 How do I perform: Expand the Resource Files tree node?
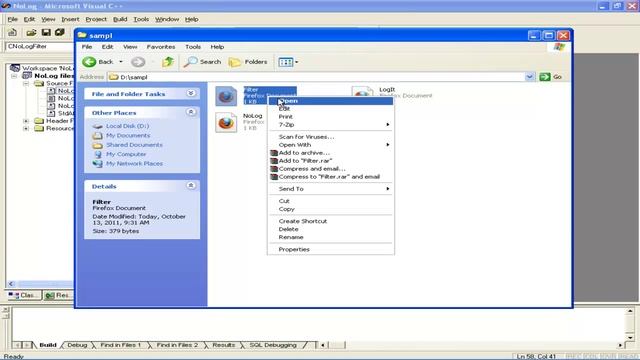26,128
